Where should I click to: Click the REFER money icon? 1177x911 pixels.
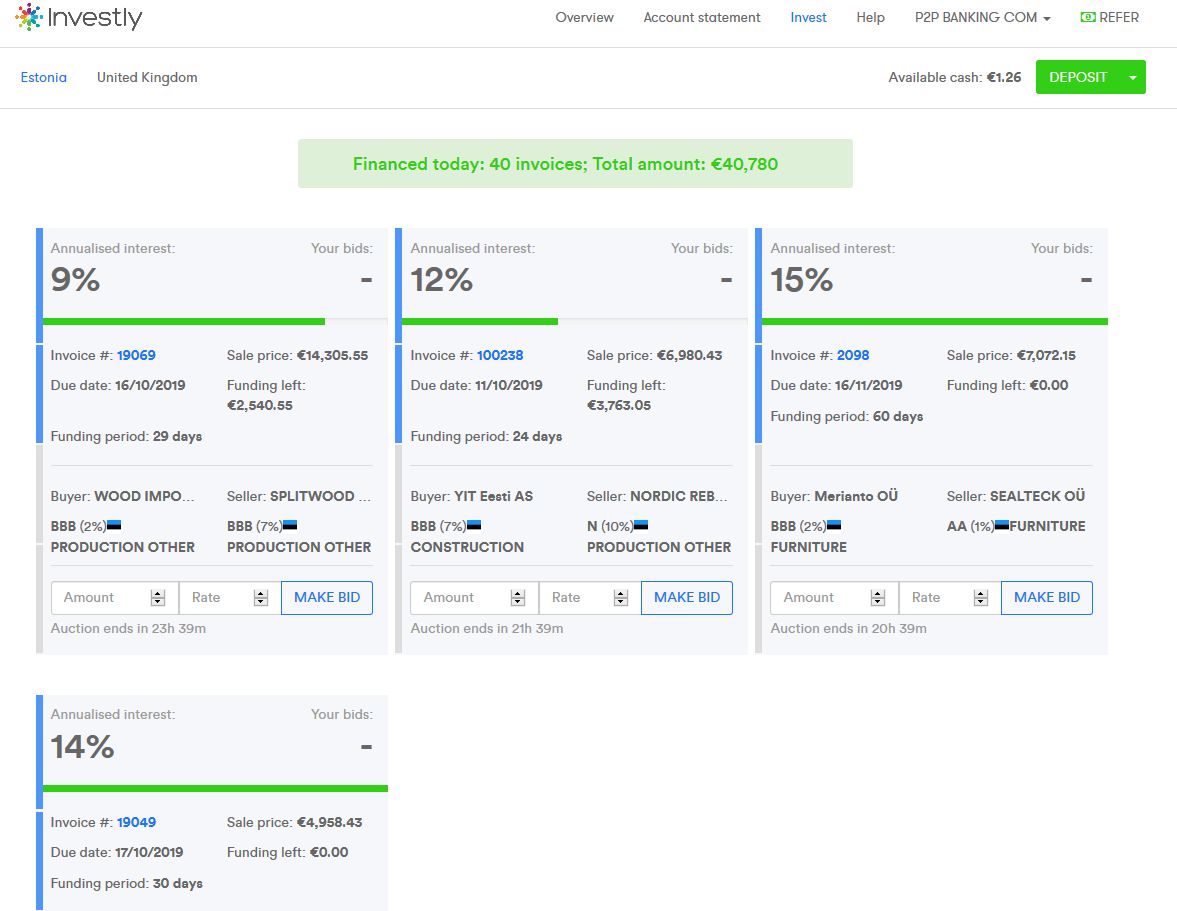pyautogui.click(x=1088, y=17)
